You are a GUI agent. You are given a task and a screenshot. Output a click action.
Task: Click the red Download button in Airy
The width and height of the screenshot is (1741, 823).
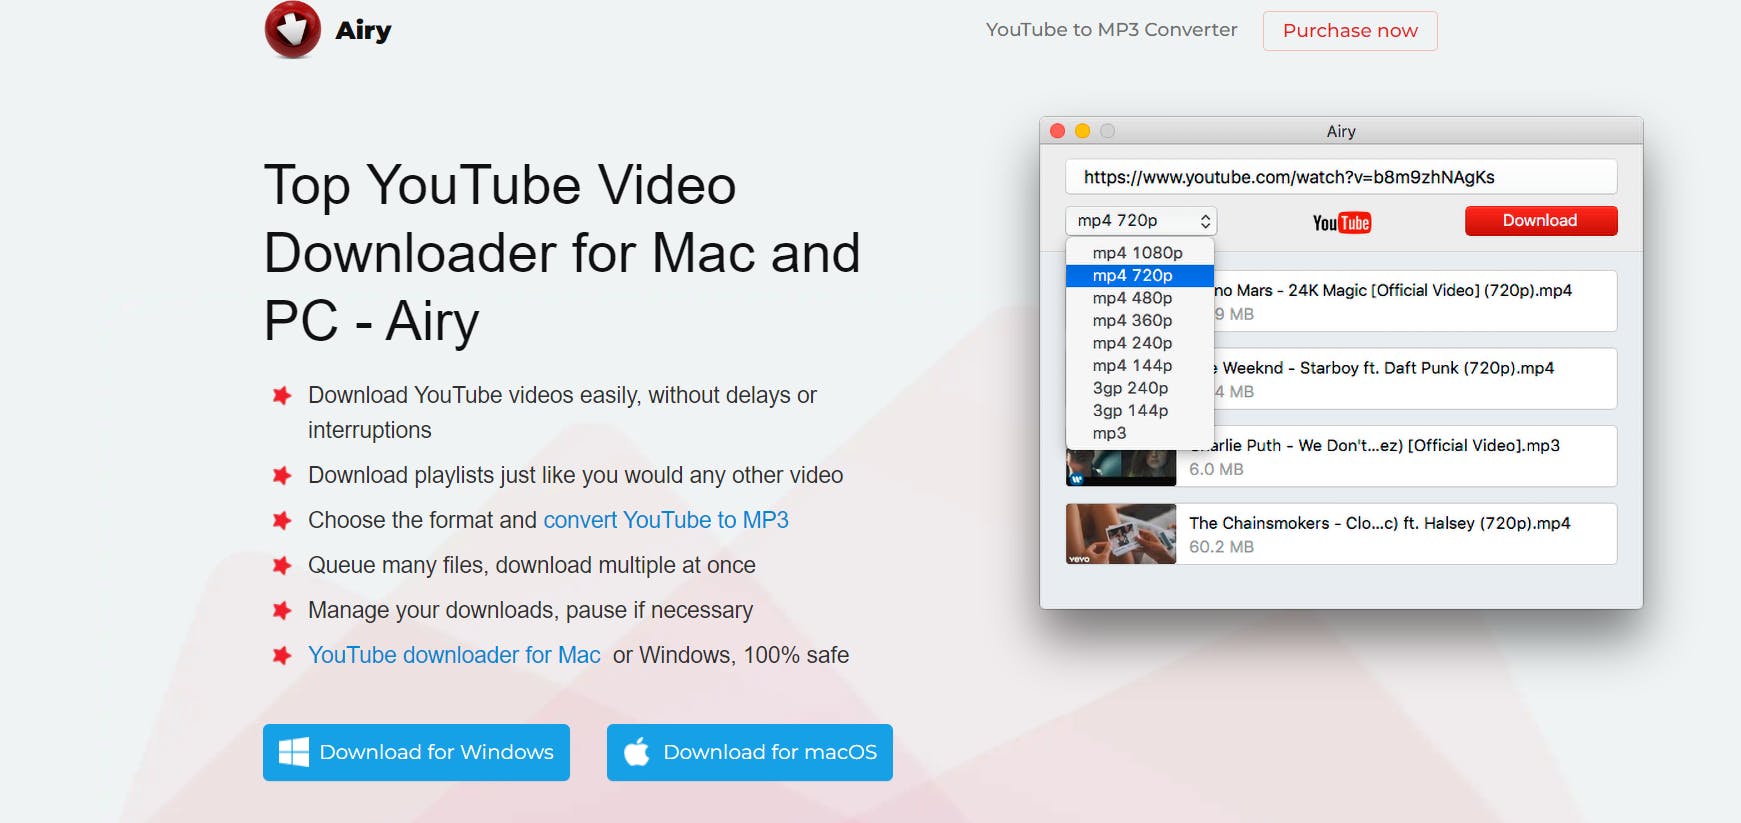(1540, 221)
